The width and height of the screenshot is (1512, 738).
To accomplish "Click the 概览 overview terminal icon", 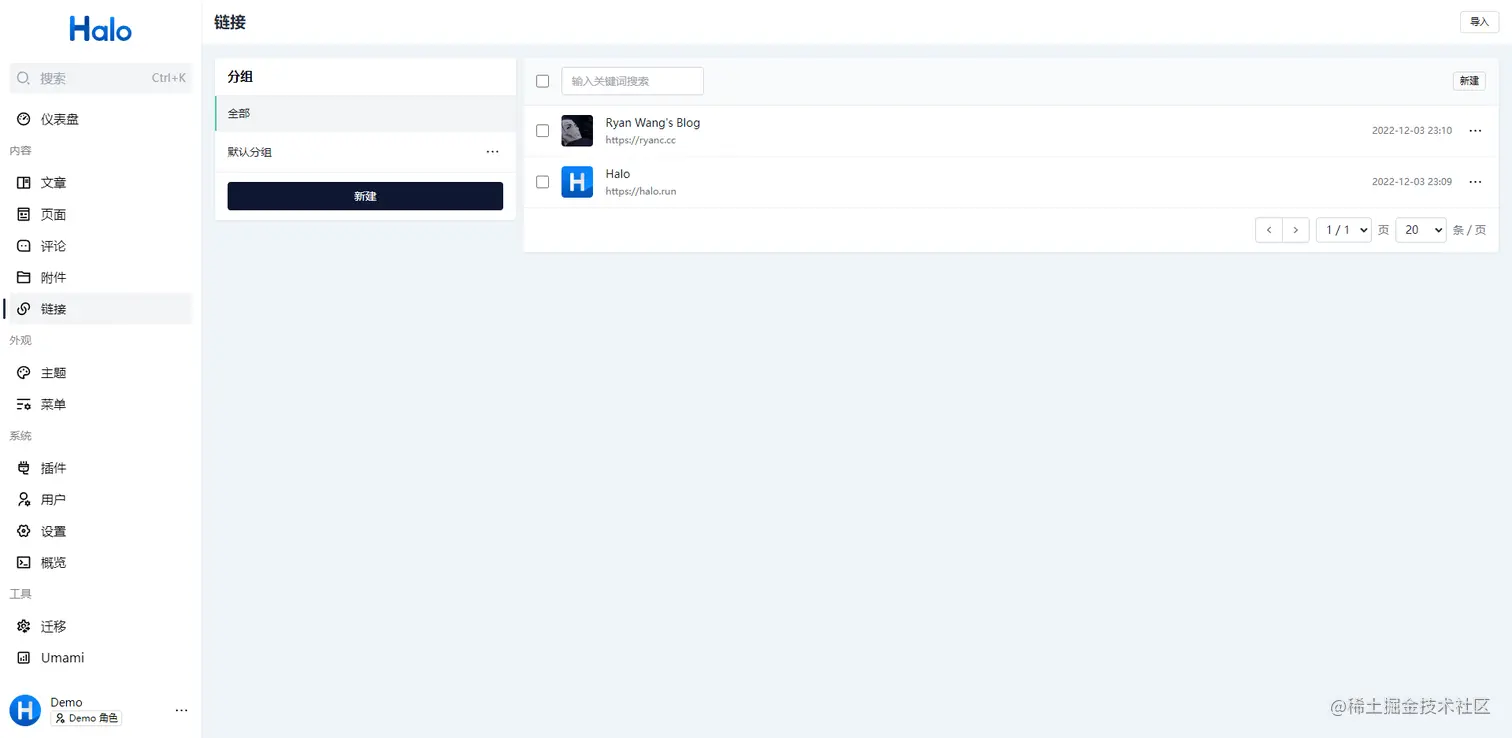I will click(x=24, y=563).
